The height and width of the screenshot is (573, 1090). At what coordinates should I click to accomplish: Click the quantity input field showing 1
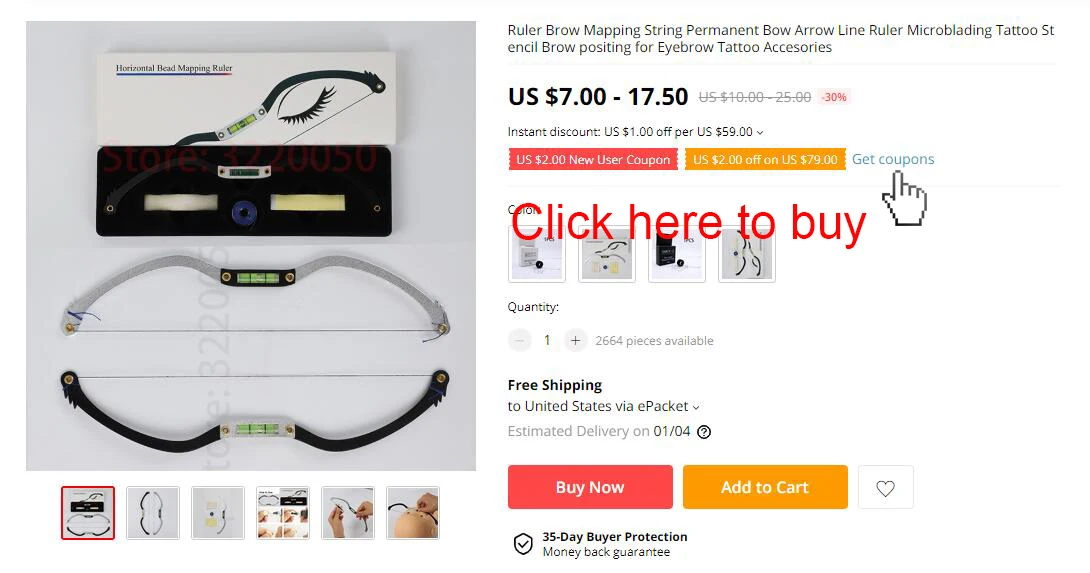point(547,340)
